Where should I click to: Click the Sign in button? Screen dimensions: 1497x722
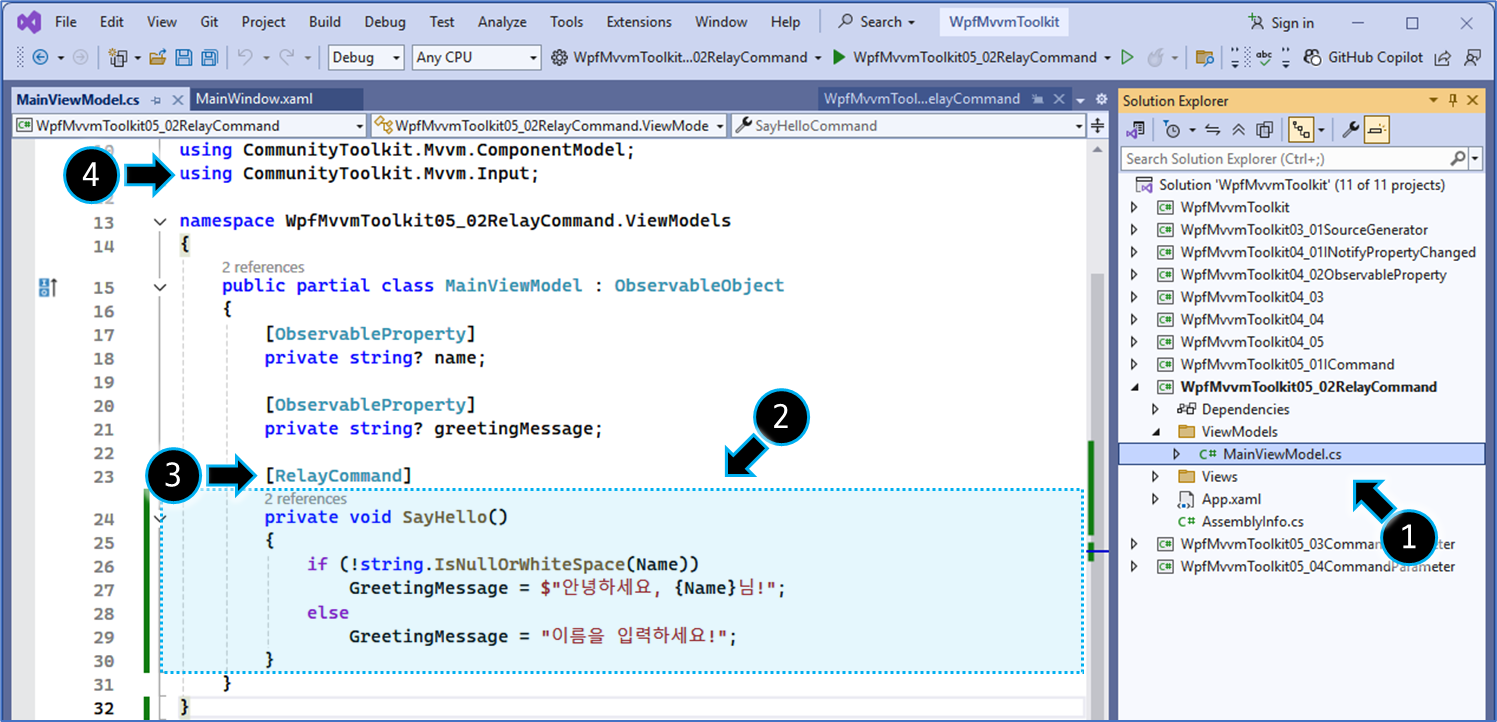(x=1281, y=22)
